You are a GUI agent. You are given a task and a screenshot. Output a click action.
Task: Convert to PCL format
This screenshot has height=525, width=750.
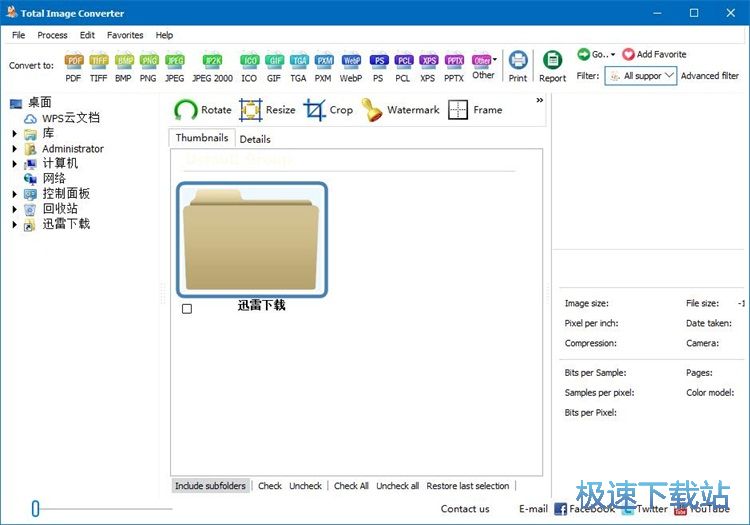pos(403,67)
